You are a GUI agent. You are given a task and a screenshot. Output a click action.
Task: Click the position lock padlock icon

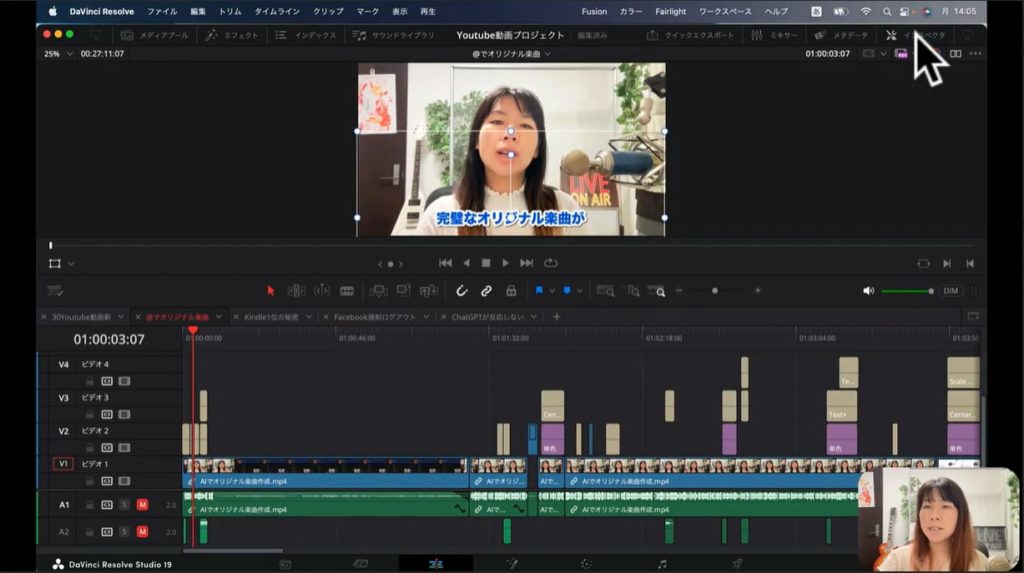pyautogui.click(x=511, y=291)
